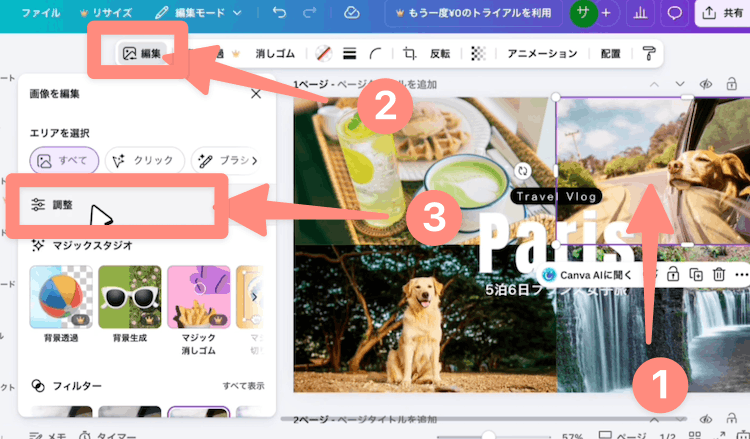The width and height of the screenshot is (750, 439).
Task: Undo the last action
Action: [x=279, y=12]
